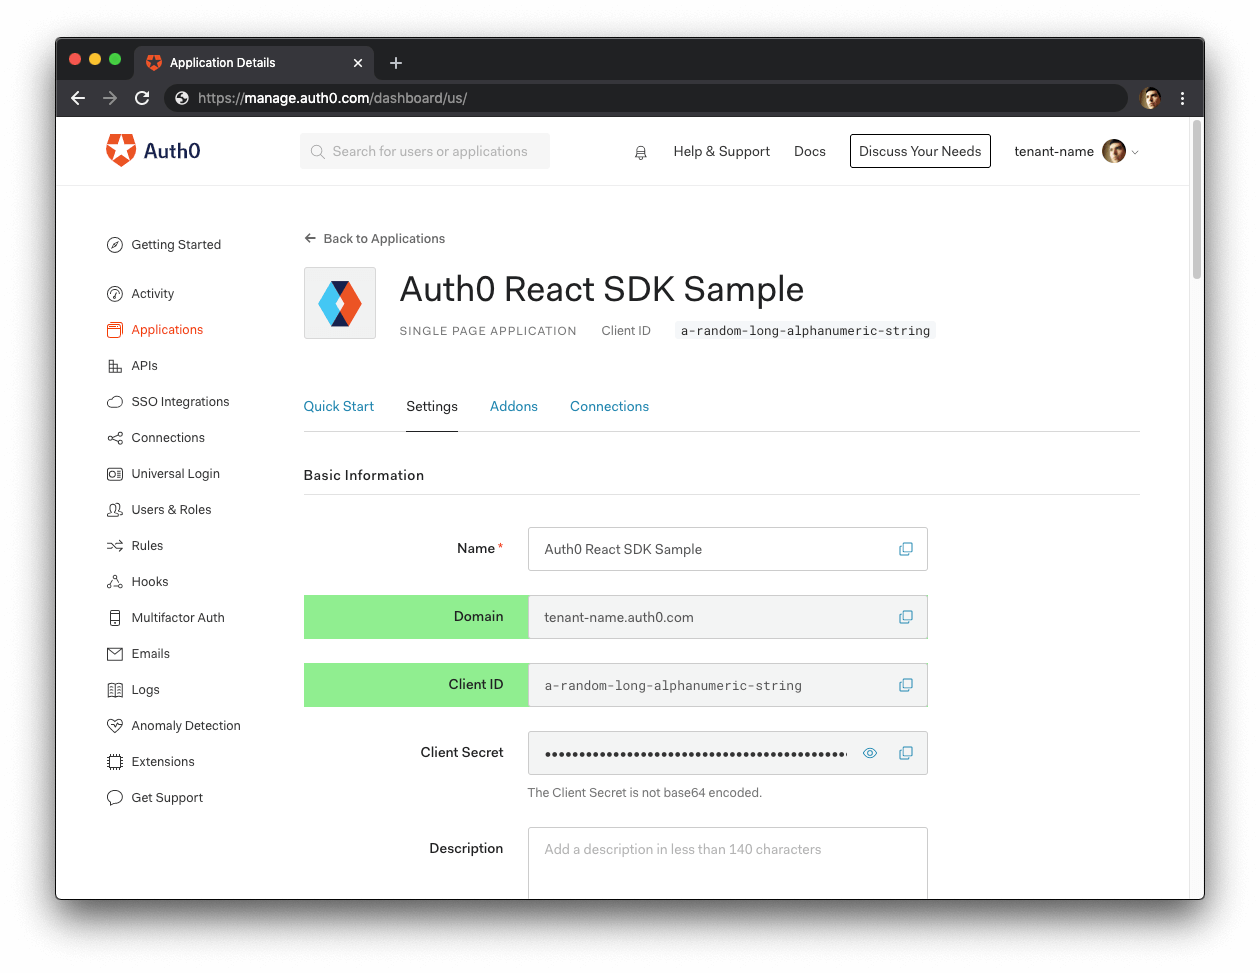Viewport: 1260px width, 973px height.
Task: Click the Get Support chat bubble icon
Action: click(x=115, y=798)
